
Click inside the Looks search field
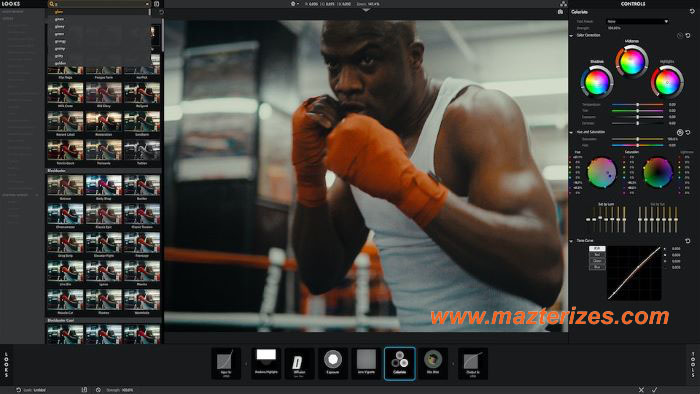pyautogui.click(x=100, y=4)
